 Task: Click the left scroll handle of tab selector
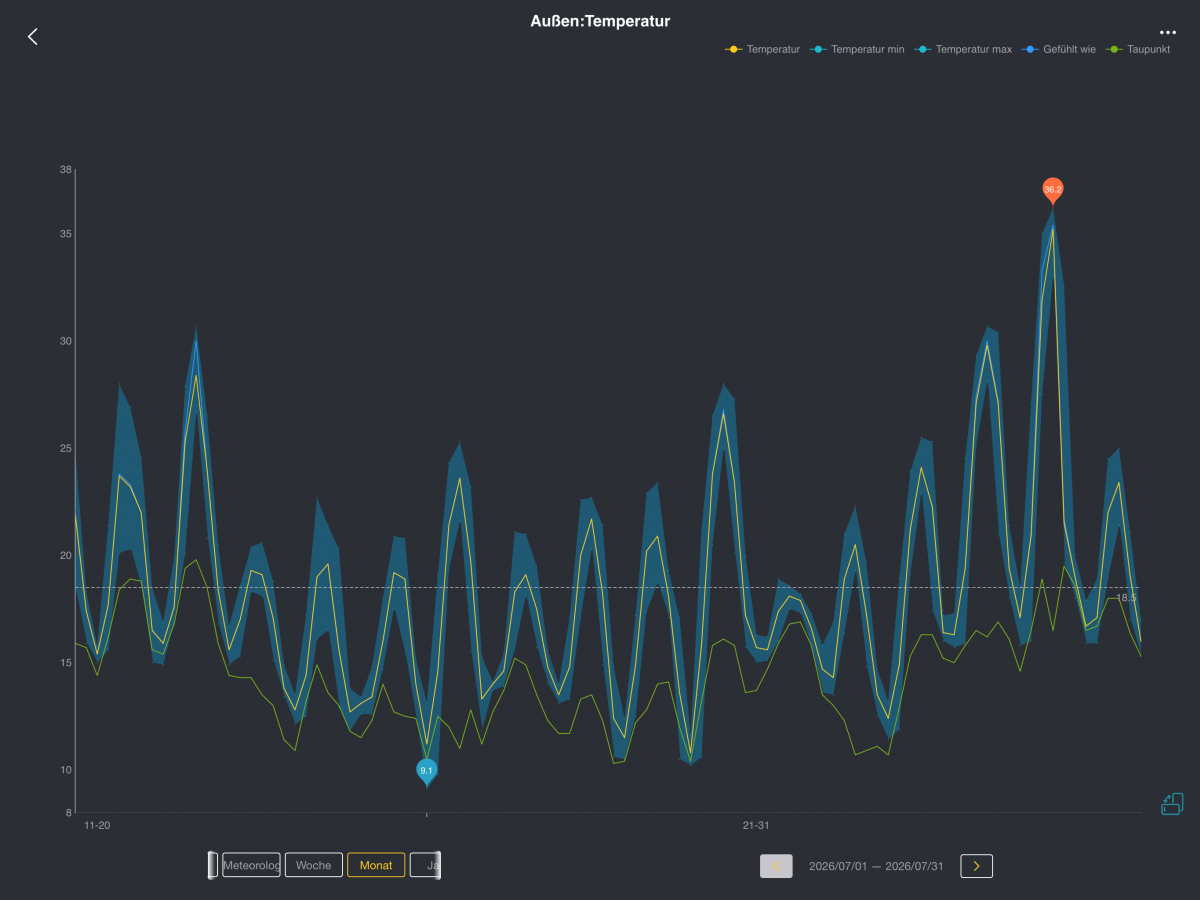(212, 865)
